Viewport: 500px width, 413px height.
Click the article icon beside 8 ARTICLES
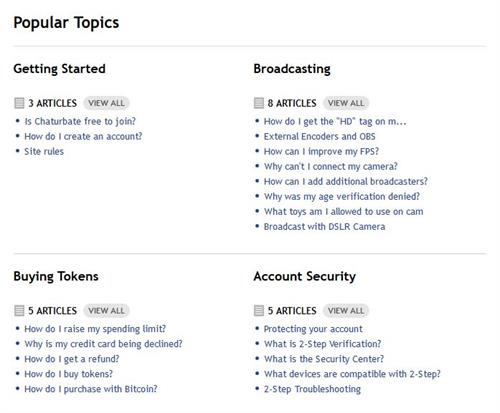pos(259,103)
